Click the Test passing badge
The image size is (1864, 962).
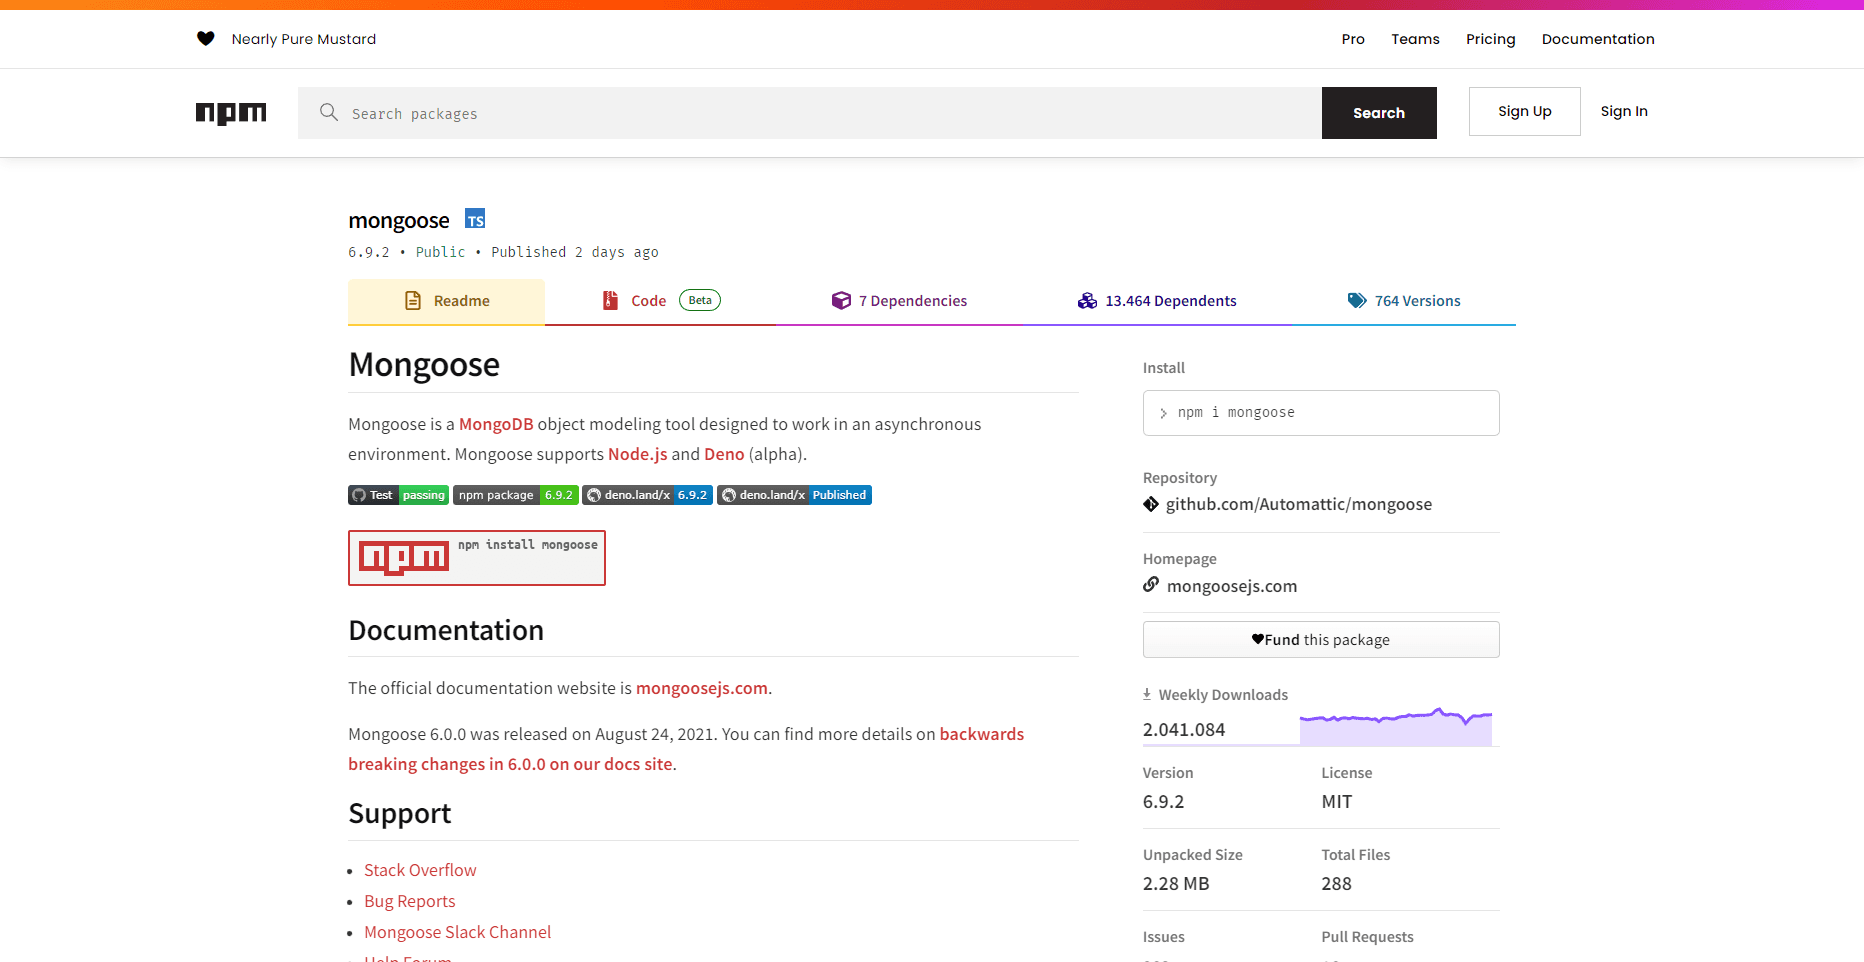point(398,495)
